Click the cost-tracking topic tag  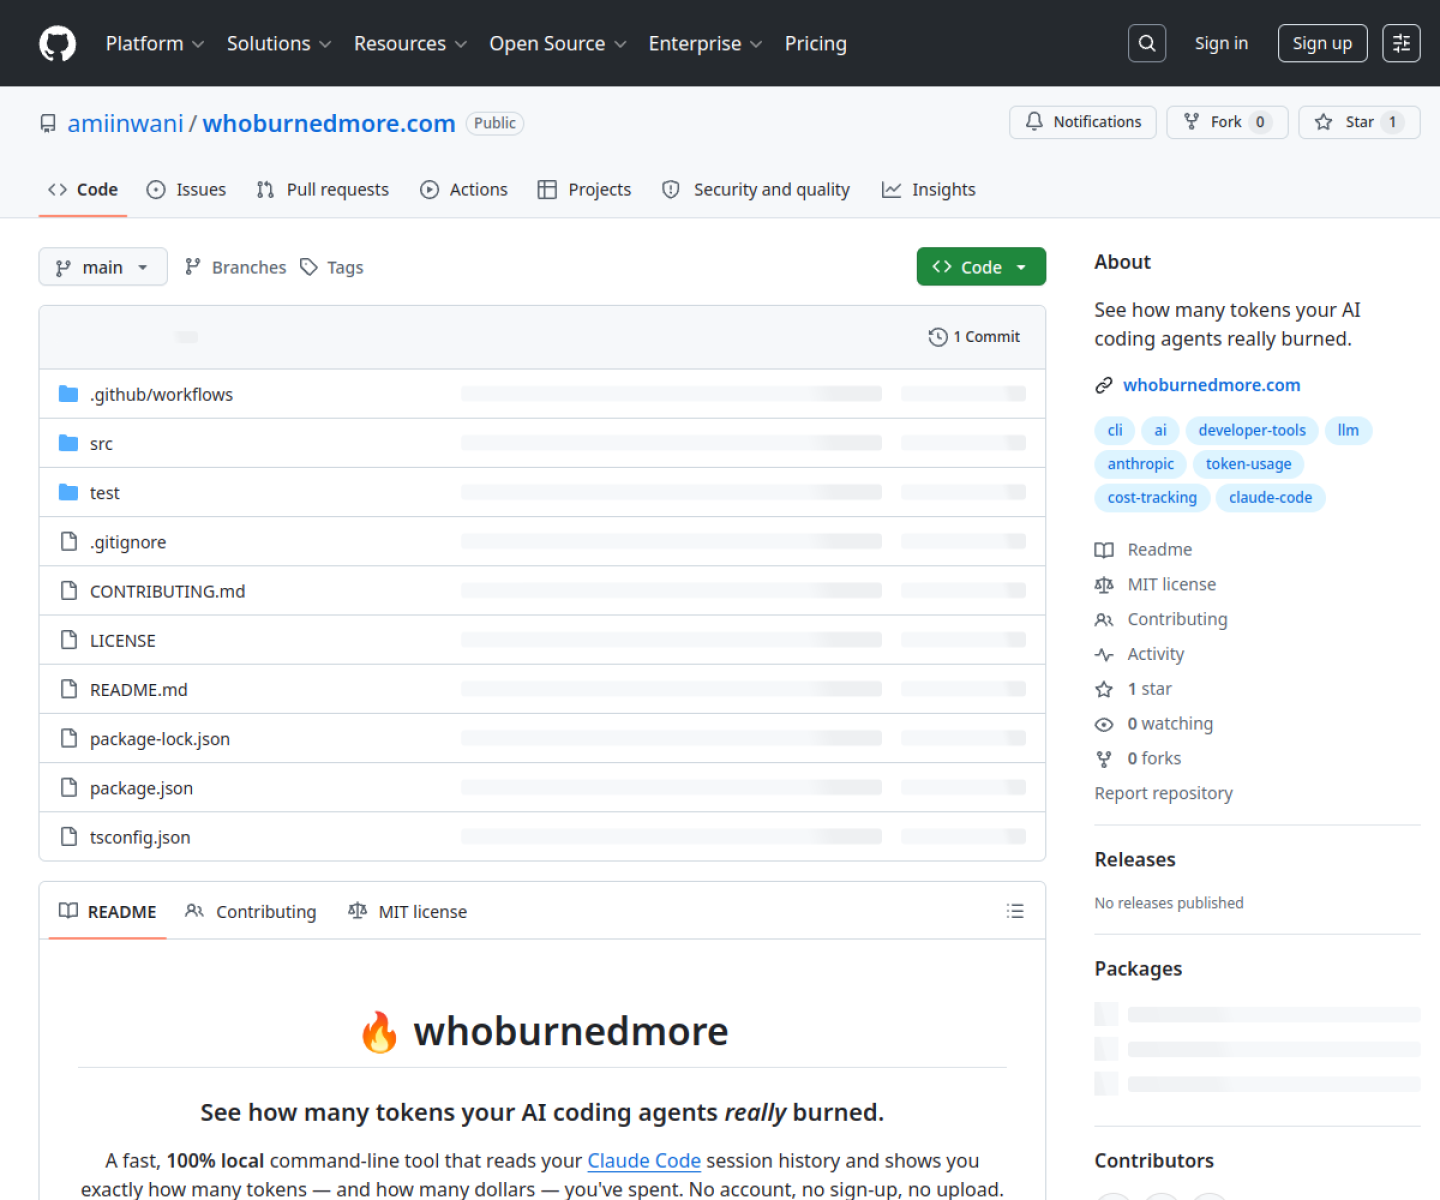[x=1152, y=497]
